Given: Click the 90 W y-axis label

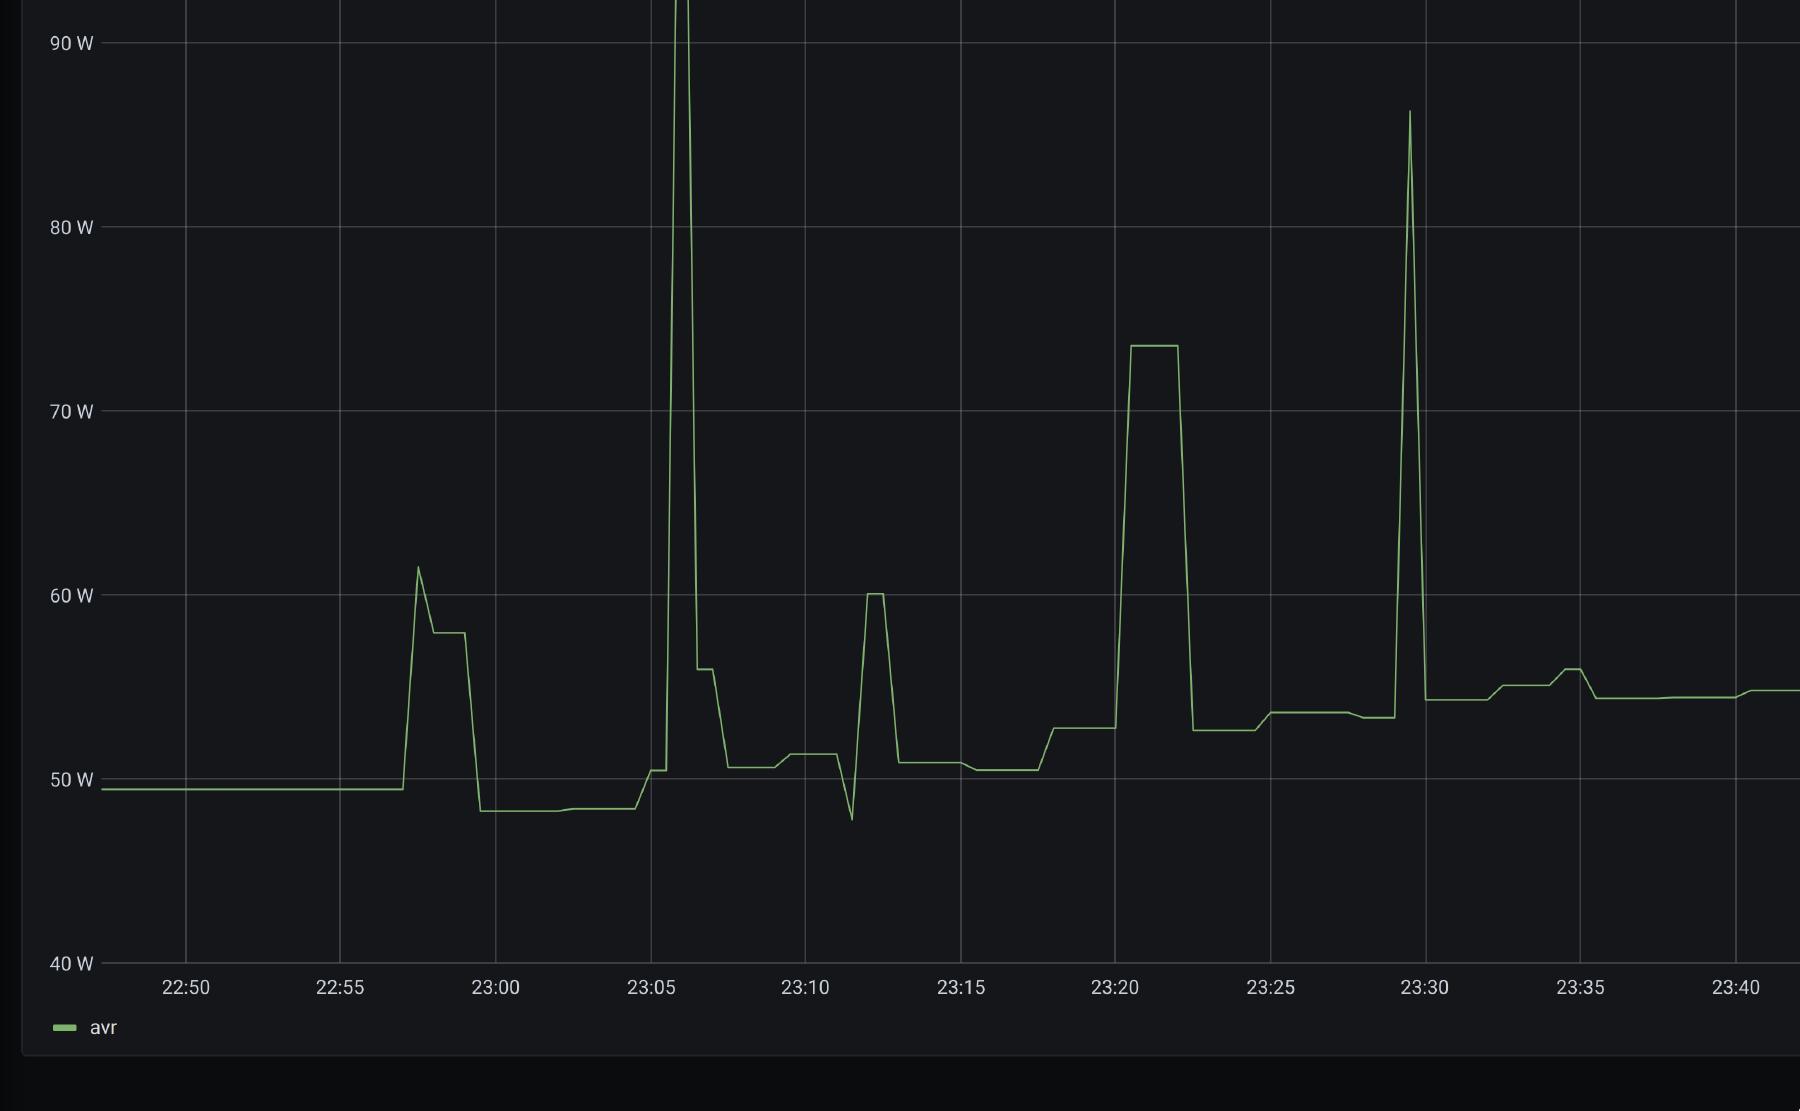Looking at the screenshot, I should 71,43.
